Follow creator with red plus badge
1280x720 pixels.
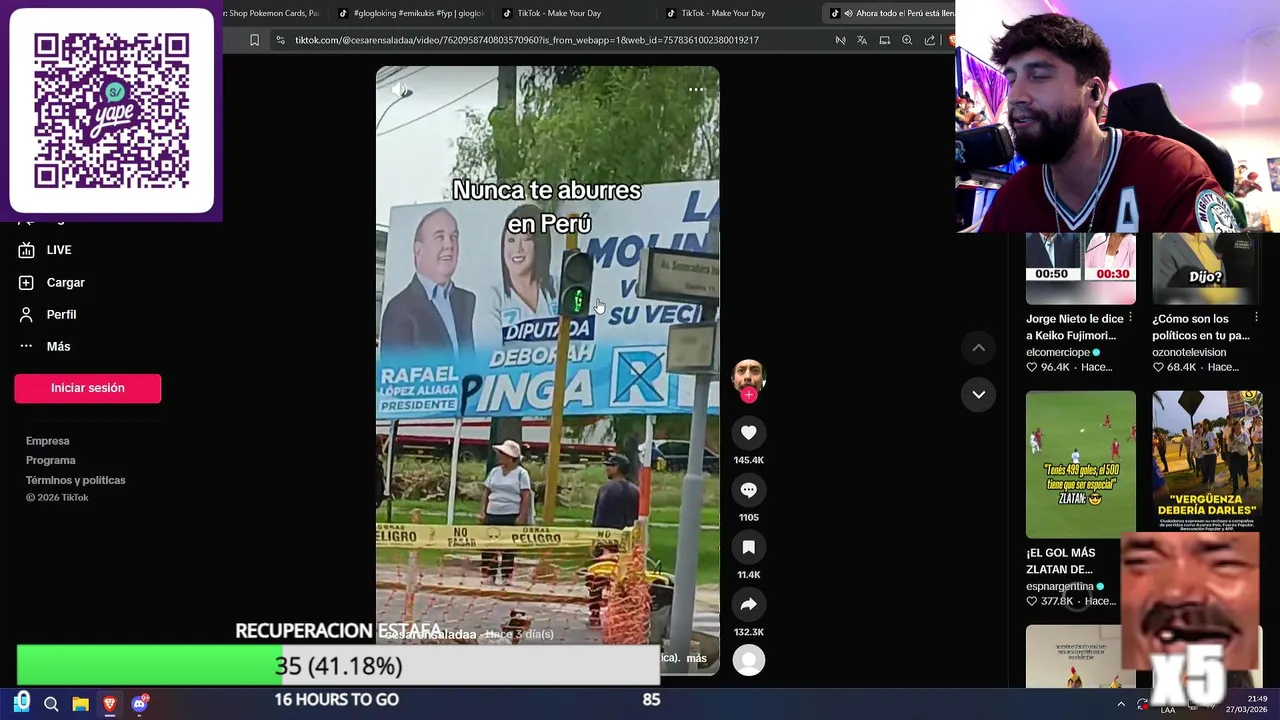point(749,395)
